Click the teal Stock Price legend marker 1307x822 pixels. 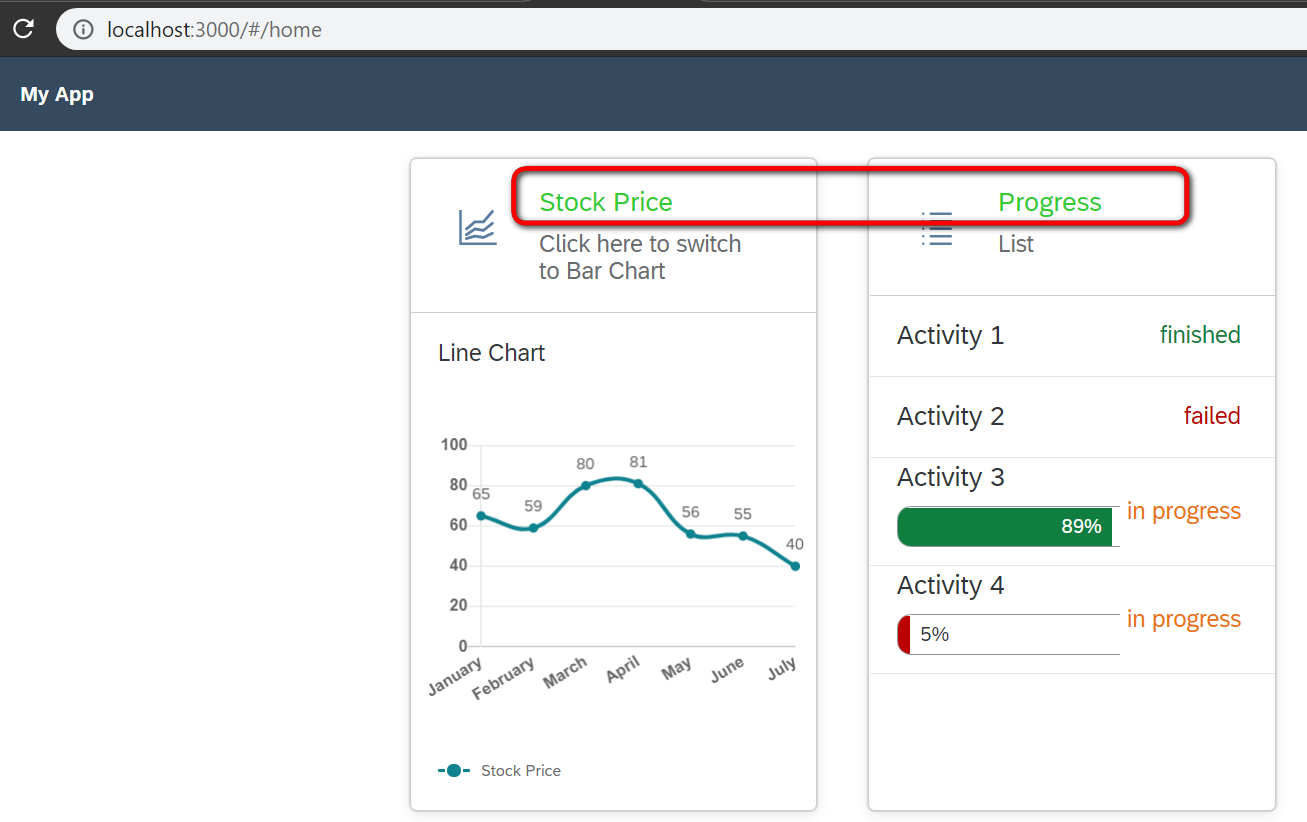coord(455,770)
